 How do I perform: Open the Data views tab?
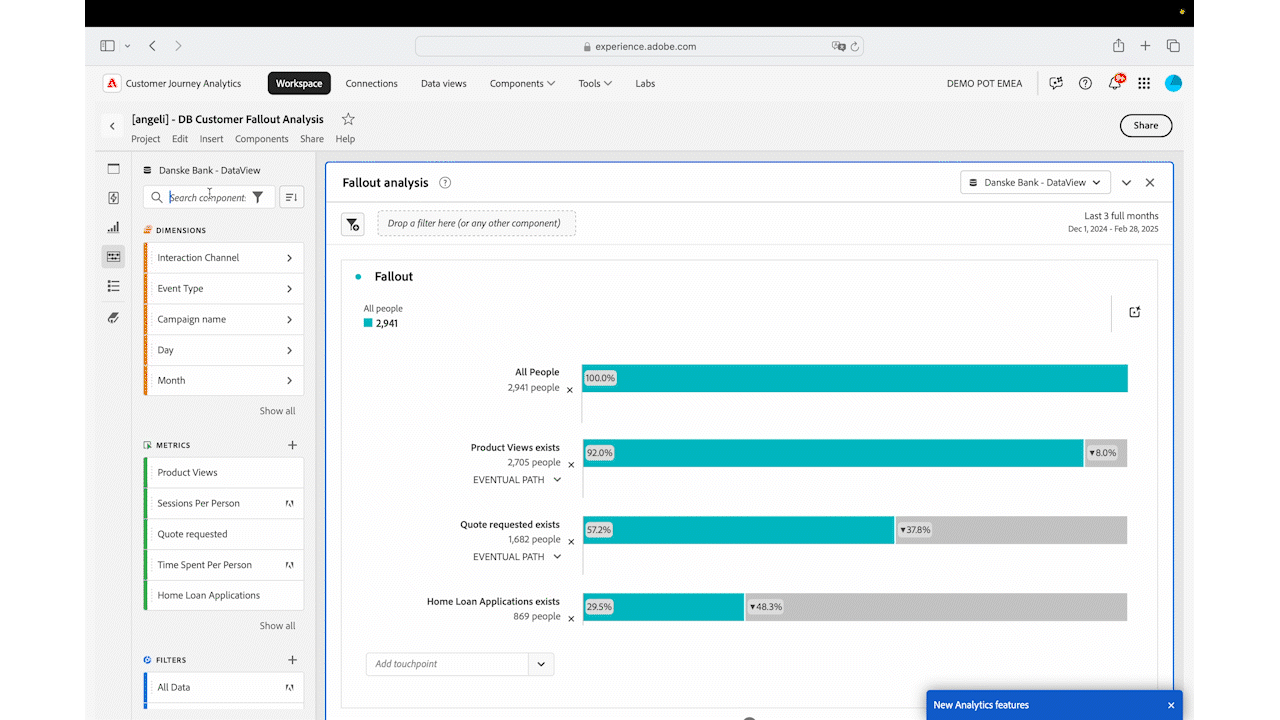444,84
